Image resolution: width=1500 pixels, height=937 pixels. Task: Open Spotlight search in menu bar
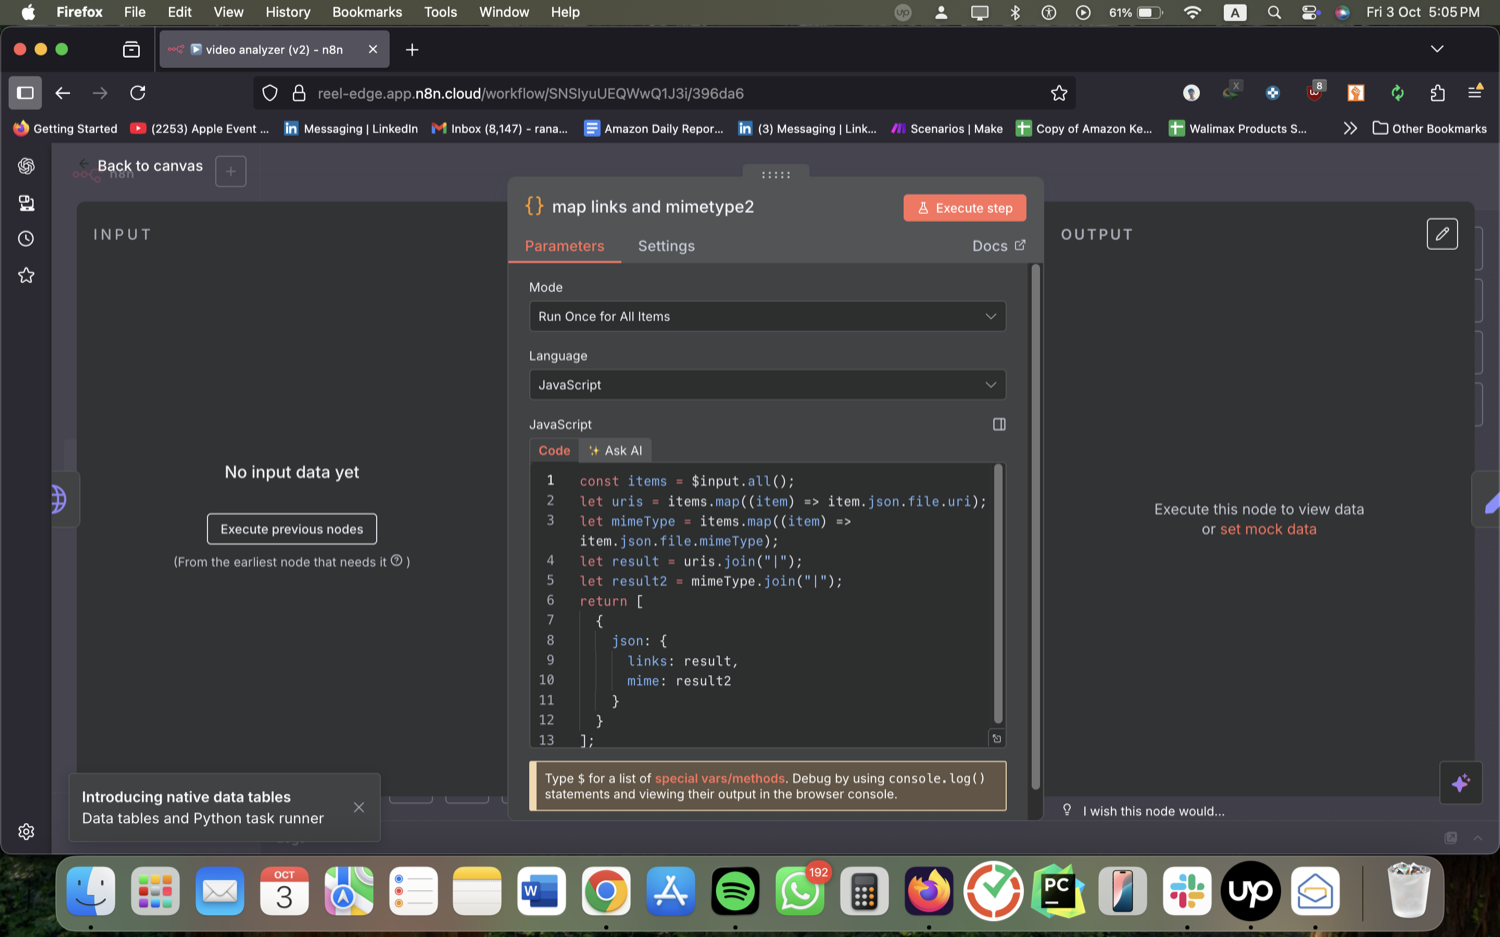(1273, 12)
